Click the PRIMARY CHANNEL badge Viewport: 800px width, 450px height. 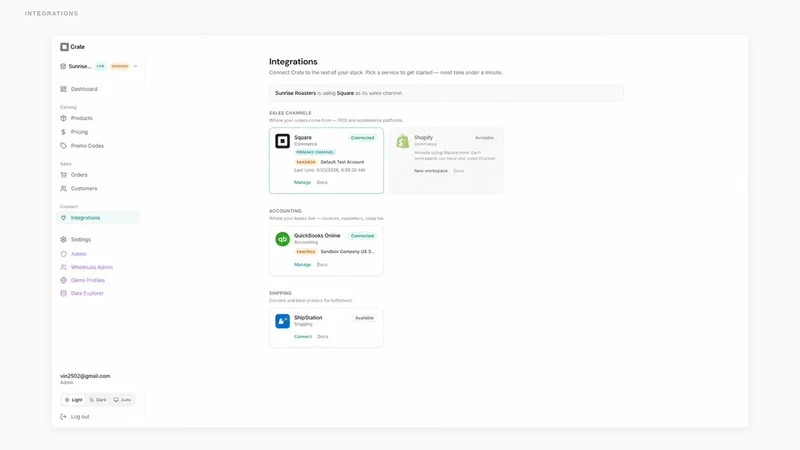click(x=315, y=152)
